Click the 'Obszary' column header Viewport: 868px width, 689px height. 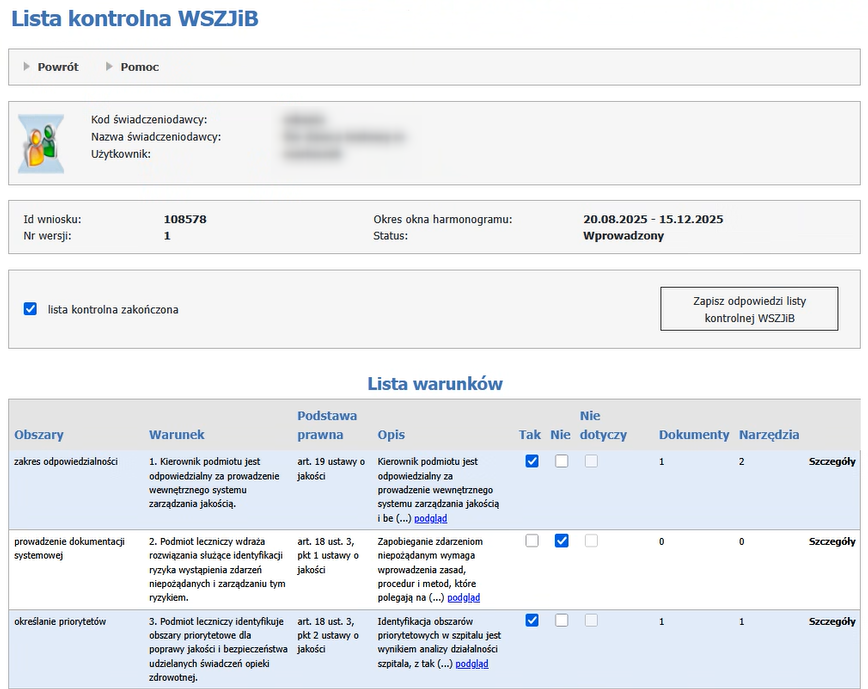(39, 435)
